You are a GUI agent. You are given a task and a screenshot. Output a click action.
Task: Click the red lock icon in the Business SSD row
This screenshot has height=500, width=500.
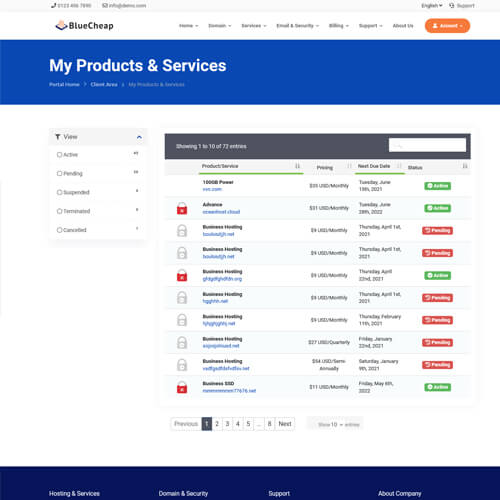click(182, 387)
